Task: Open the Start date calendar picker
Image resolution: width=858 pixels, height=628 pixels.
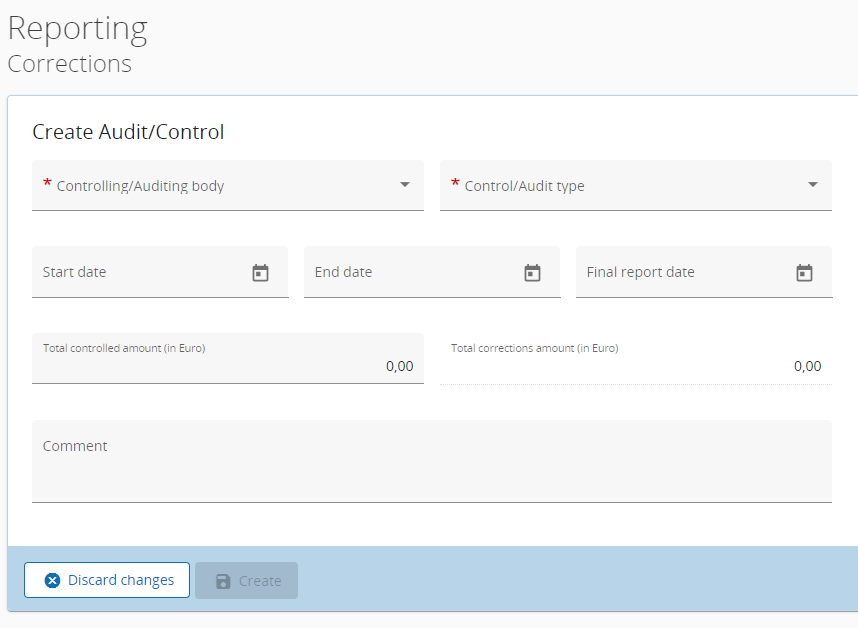Action: (260, 273)
